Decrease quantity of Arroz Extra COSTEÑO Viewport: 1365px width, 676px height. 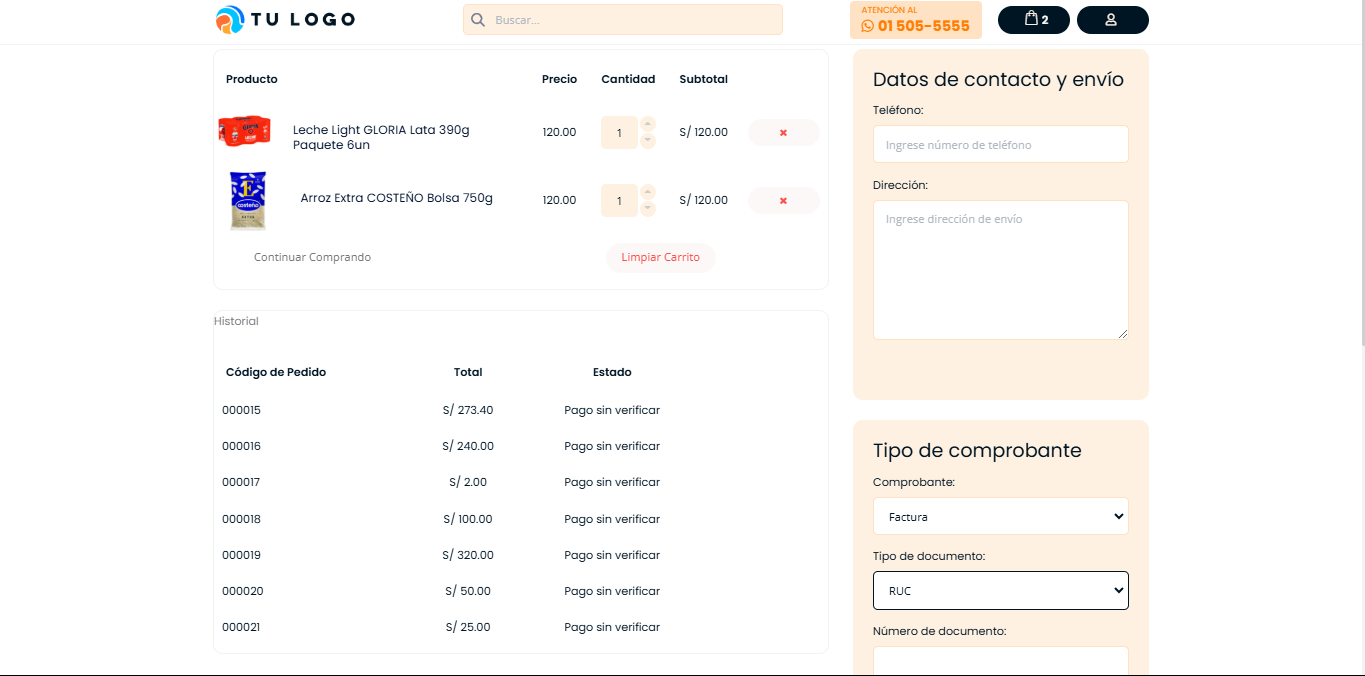[x=647, y=209]
